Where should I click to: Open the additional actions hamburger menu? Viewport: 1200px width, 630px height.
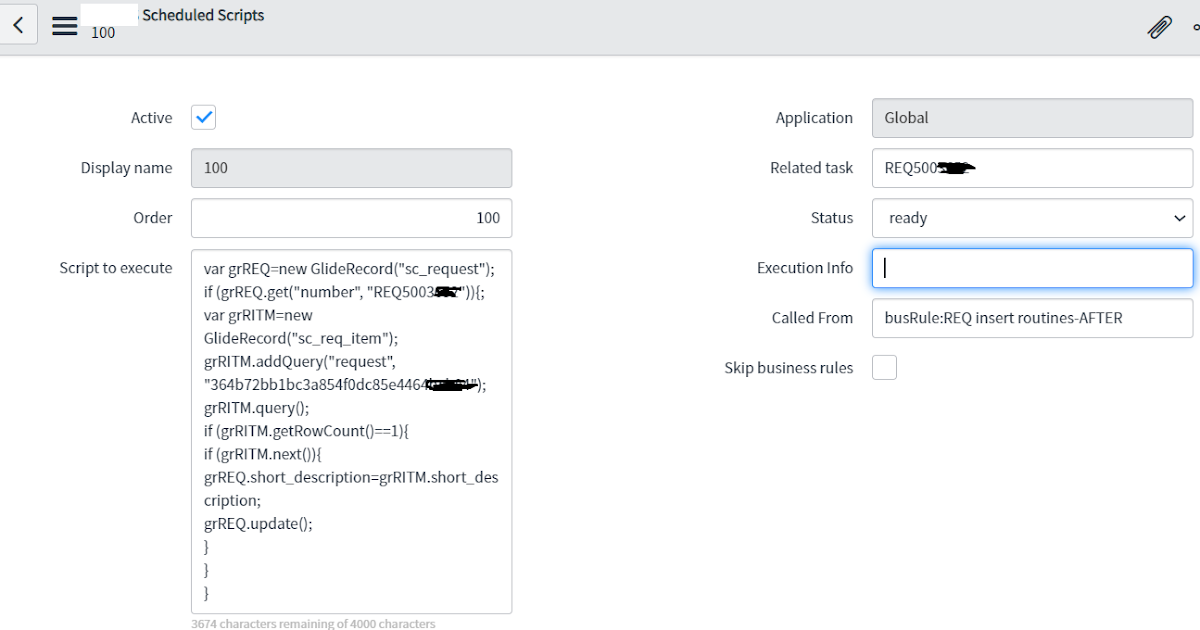[x=64, y=26]
